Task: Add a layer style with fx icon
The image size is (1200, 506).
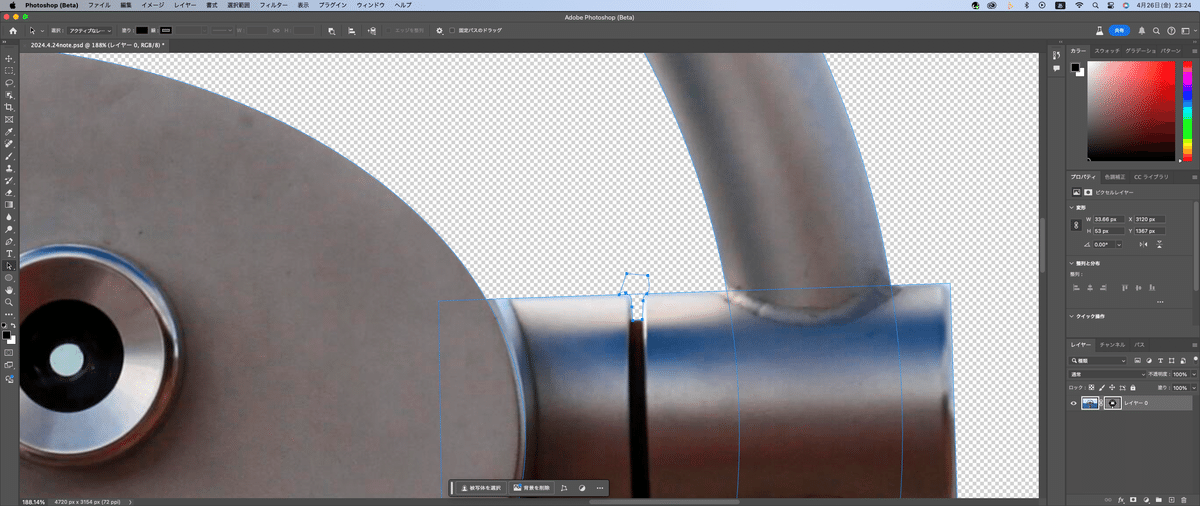Action: 1121,499
